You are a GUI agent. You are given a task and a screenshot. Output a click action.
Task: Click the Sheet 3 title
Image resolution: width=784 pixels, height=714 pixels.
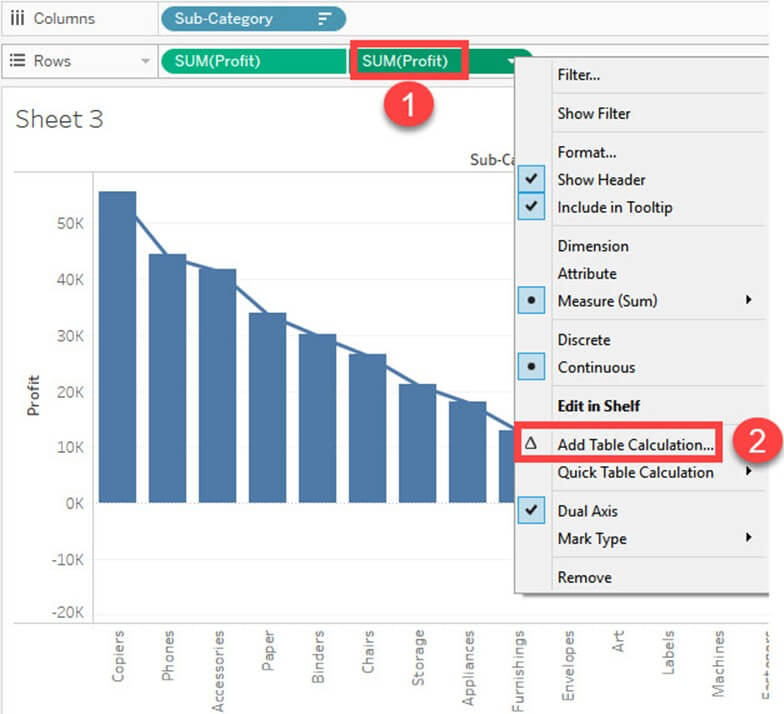click(60, 120)
